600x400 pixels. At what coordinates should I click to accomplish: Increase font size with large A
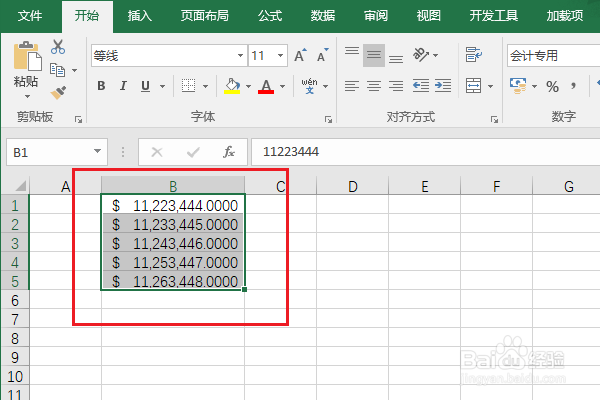pyautogui.click(x=300, y=56)
